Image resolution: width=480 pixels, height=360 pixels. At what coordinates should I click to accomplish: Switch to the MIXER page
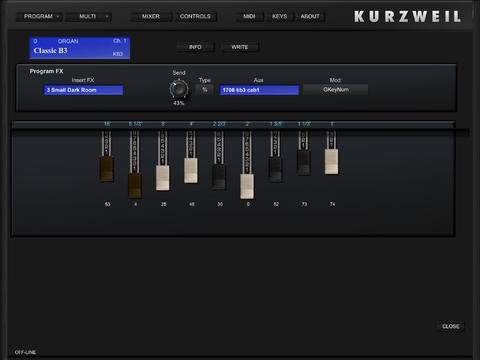[x=151, y=16]
